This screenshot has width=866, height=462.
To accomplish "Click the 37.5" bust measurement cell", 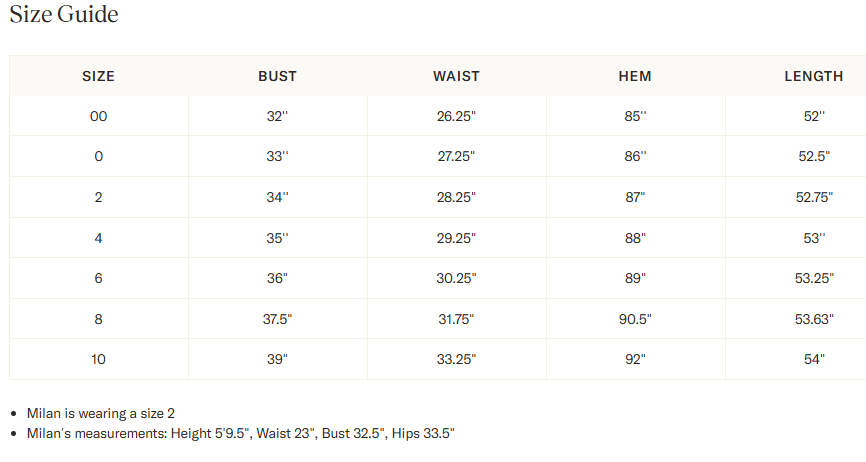I will (277, 319).
